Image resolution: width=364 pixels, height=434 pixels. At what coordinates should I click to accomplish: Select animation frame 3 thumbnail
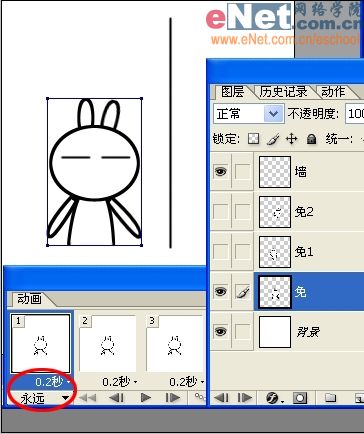click(175, 343)
